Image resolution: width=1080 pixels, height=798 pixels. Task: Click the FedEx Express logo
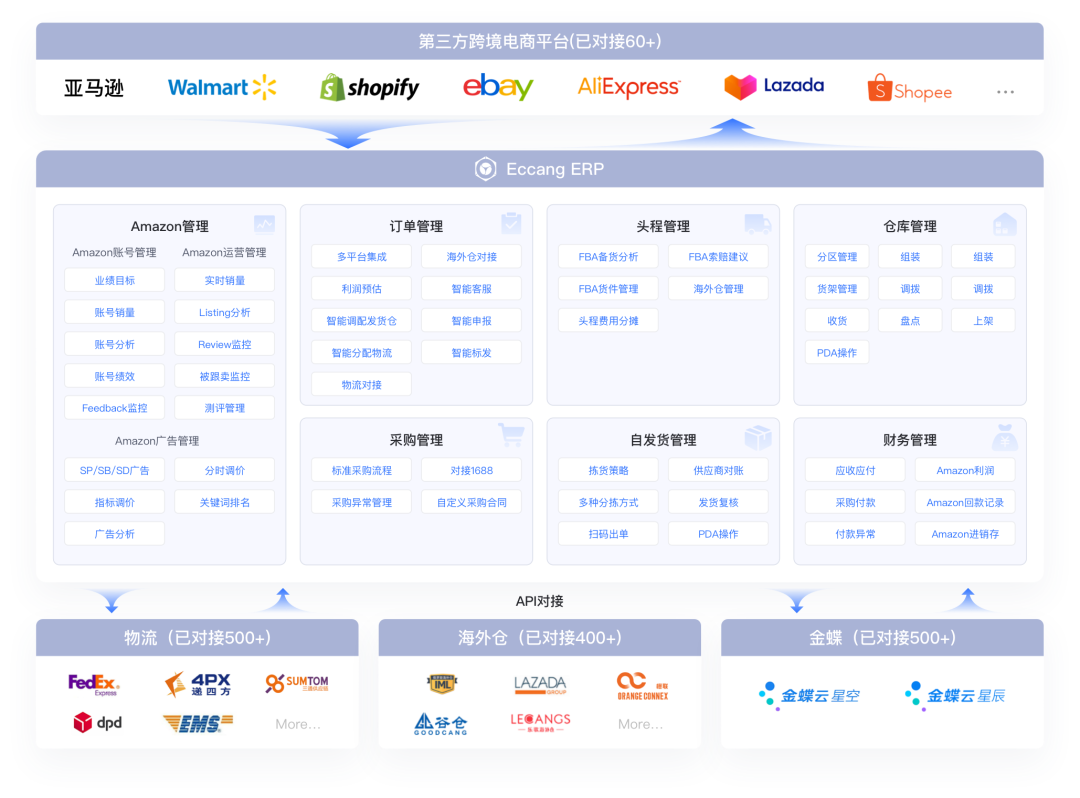pyautogui.click(x=93, y=685)
